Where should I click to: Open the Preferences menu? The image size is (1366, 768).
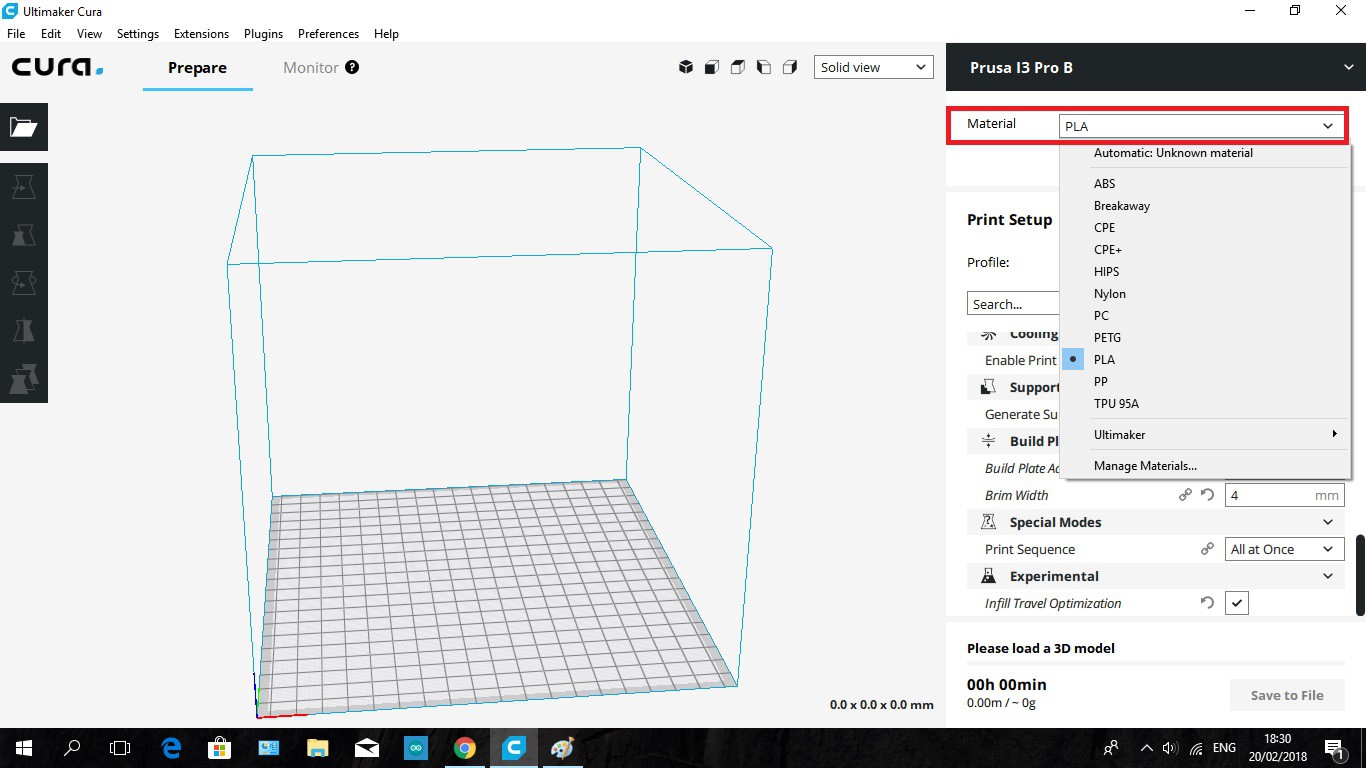coord(328,33)
